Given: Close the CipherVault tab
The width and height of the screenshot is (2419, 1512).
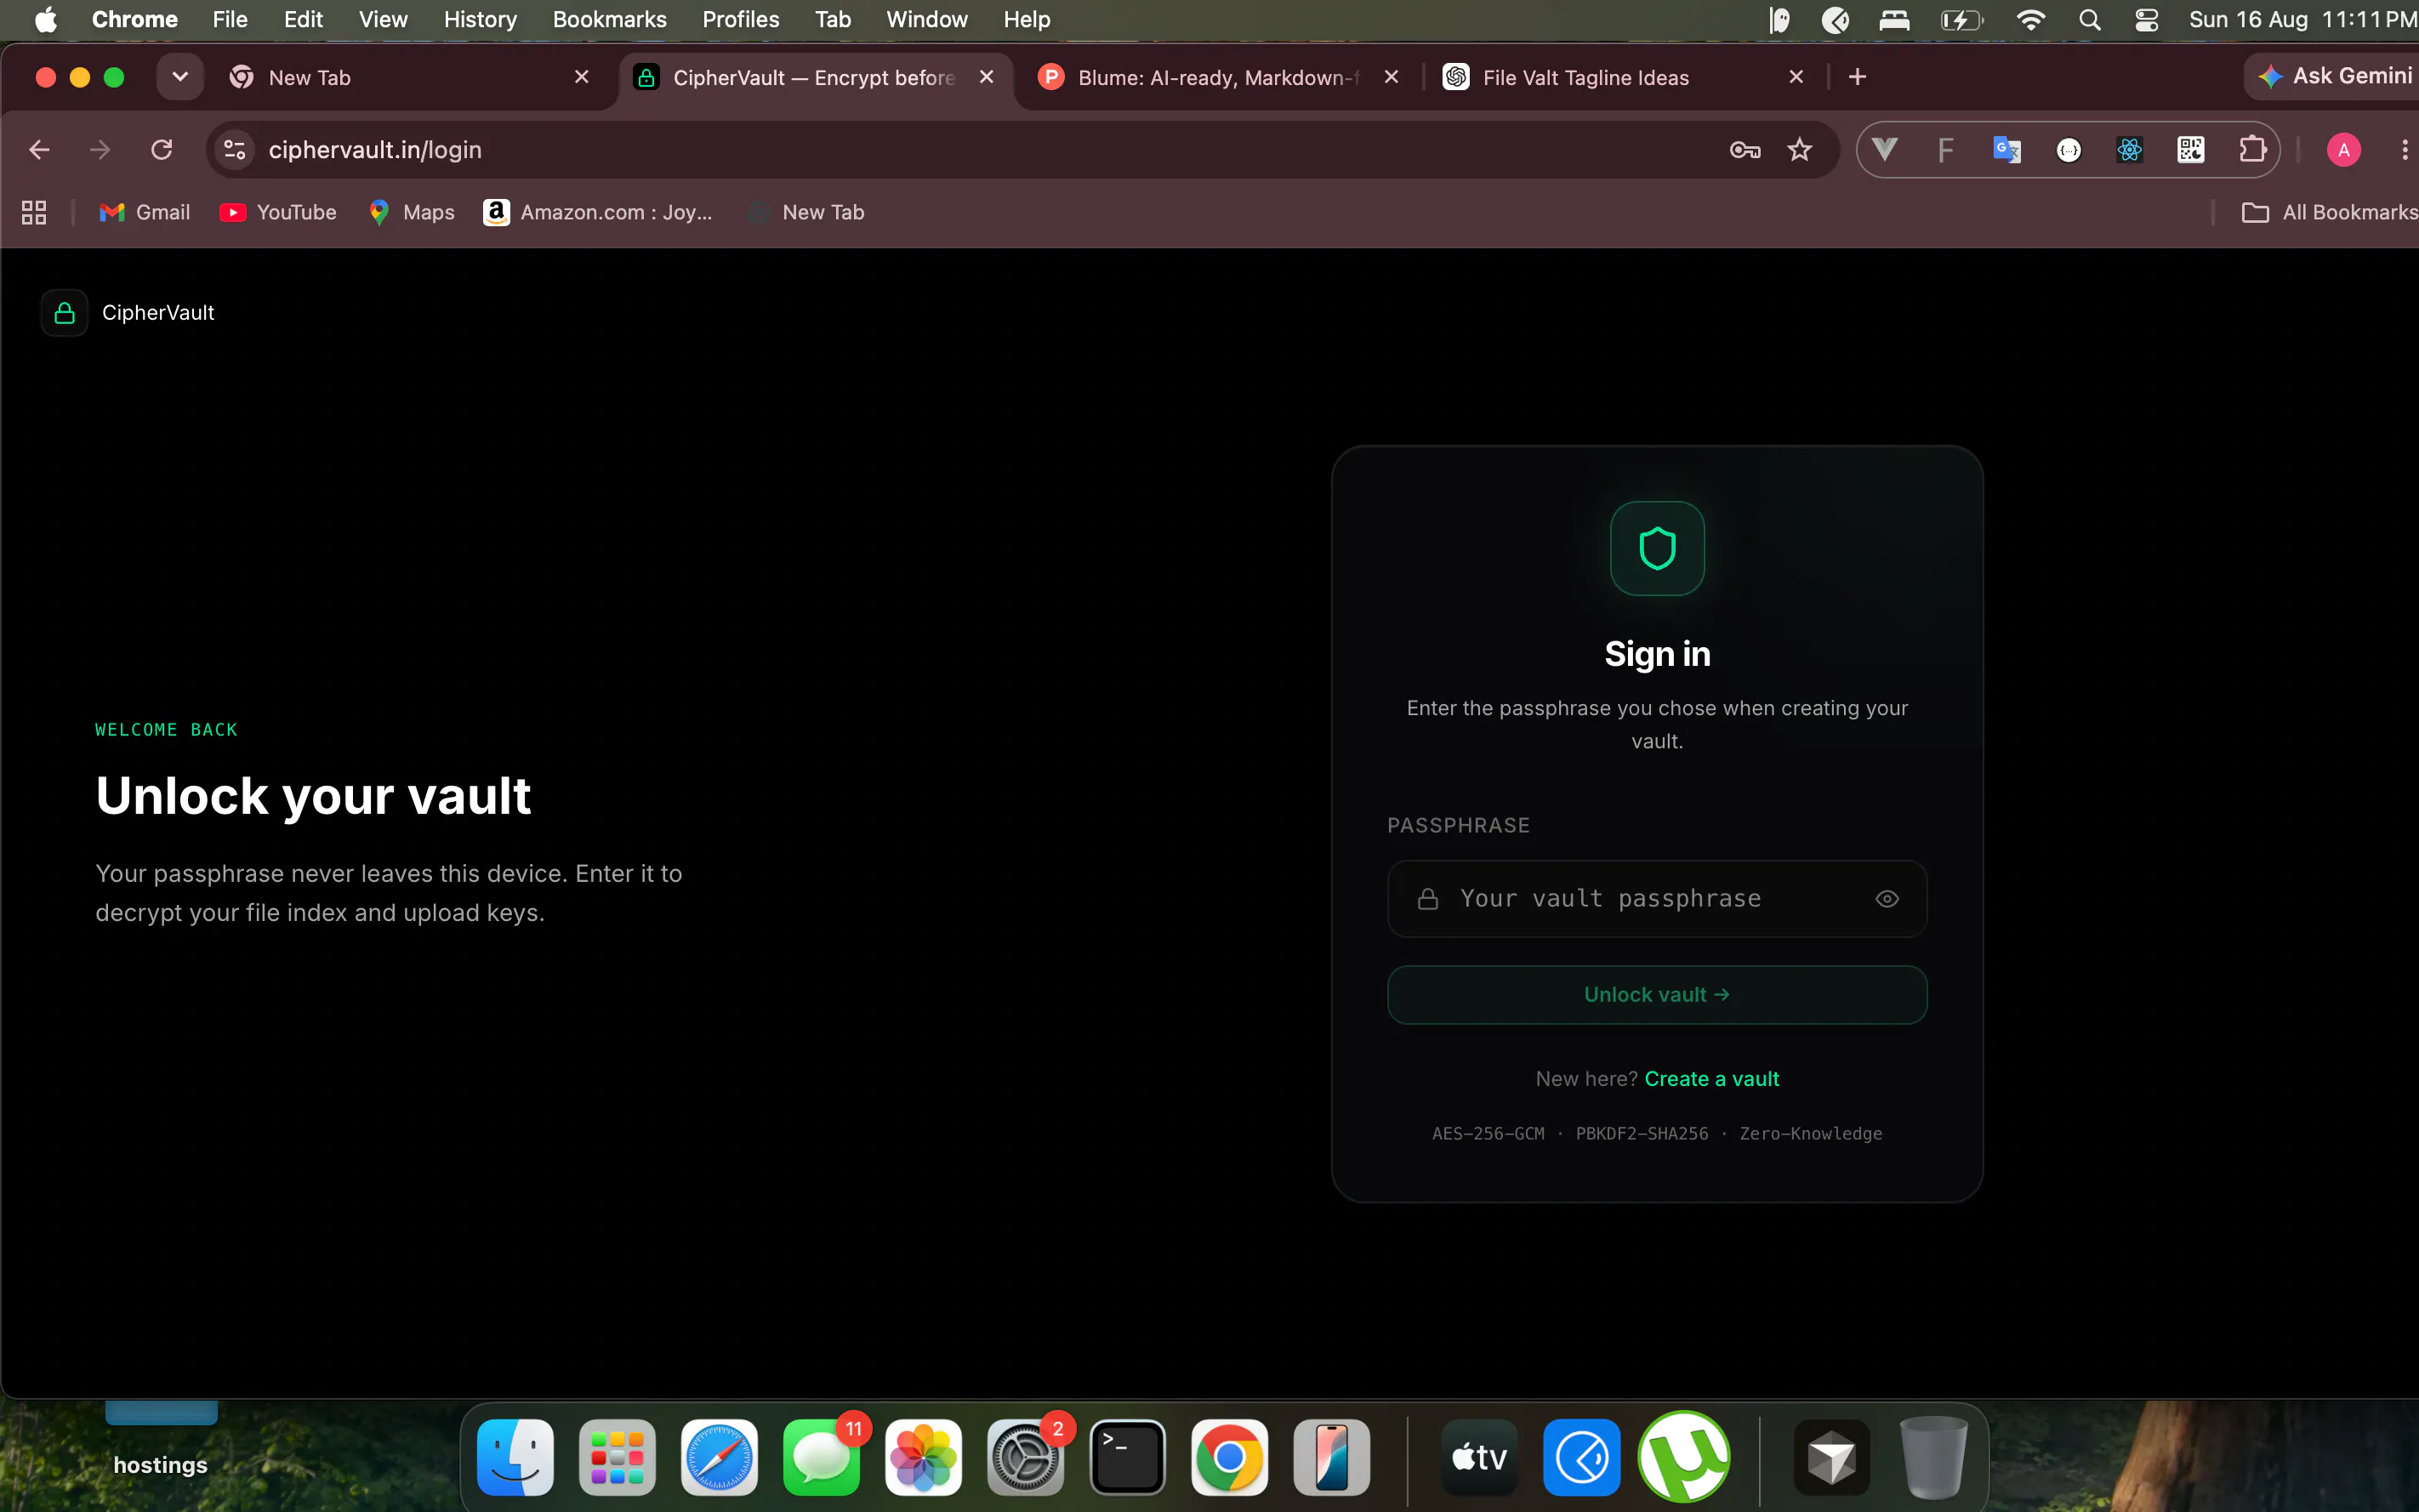Looking at the screenshot, I should pyautogui.click(x=986, y=77).
